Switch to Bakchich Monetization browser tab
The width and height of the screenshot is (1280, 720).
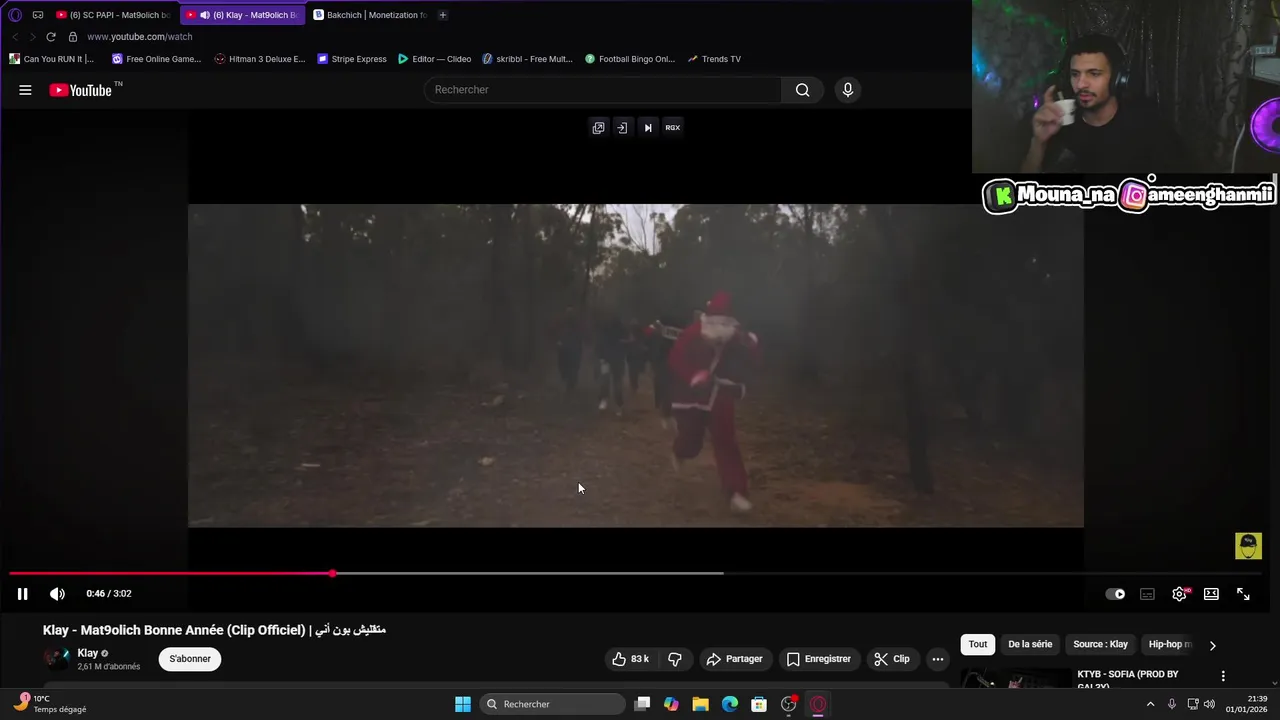(369, 15)
